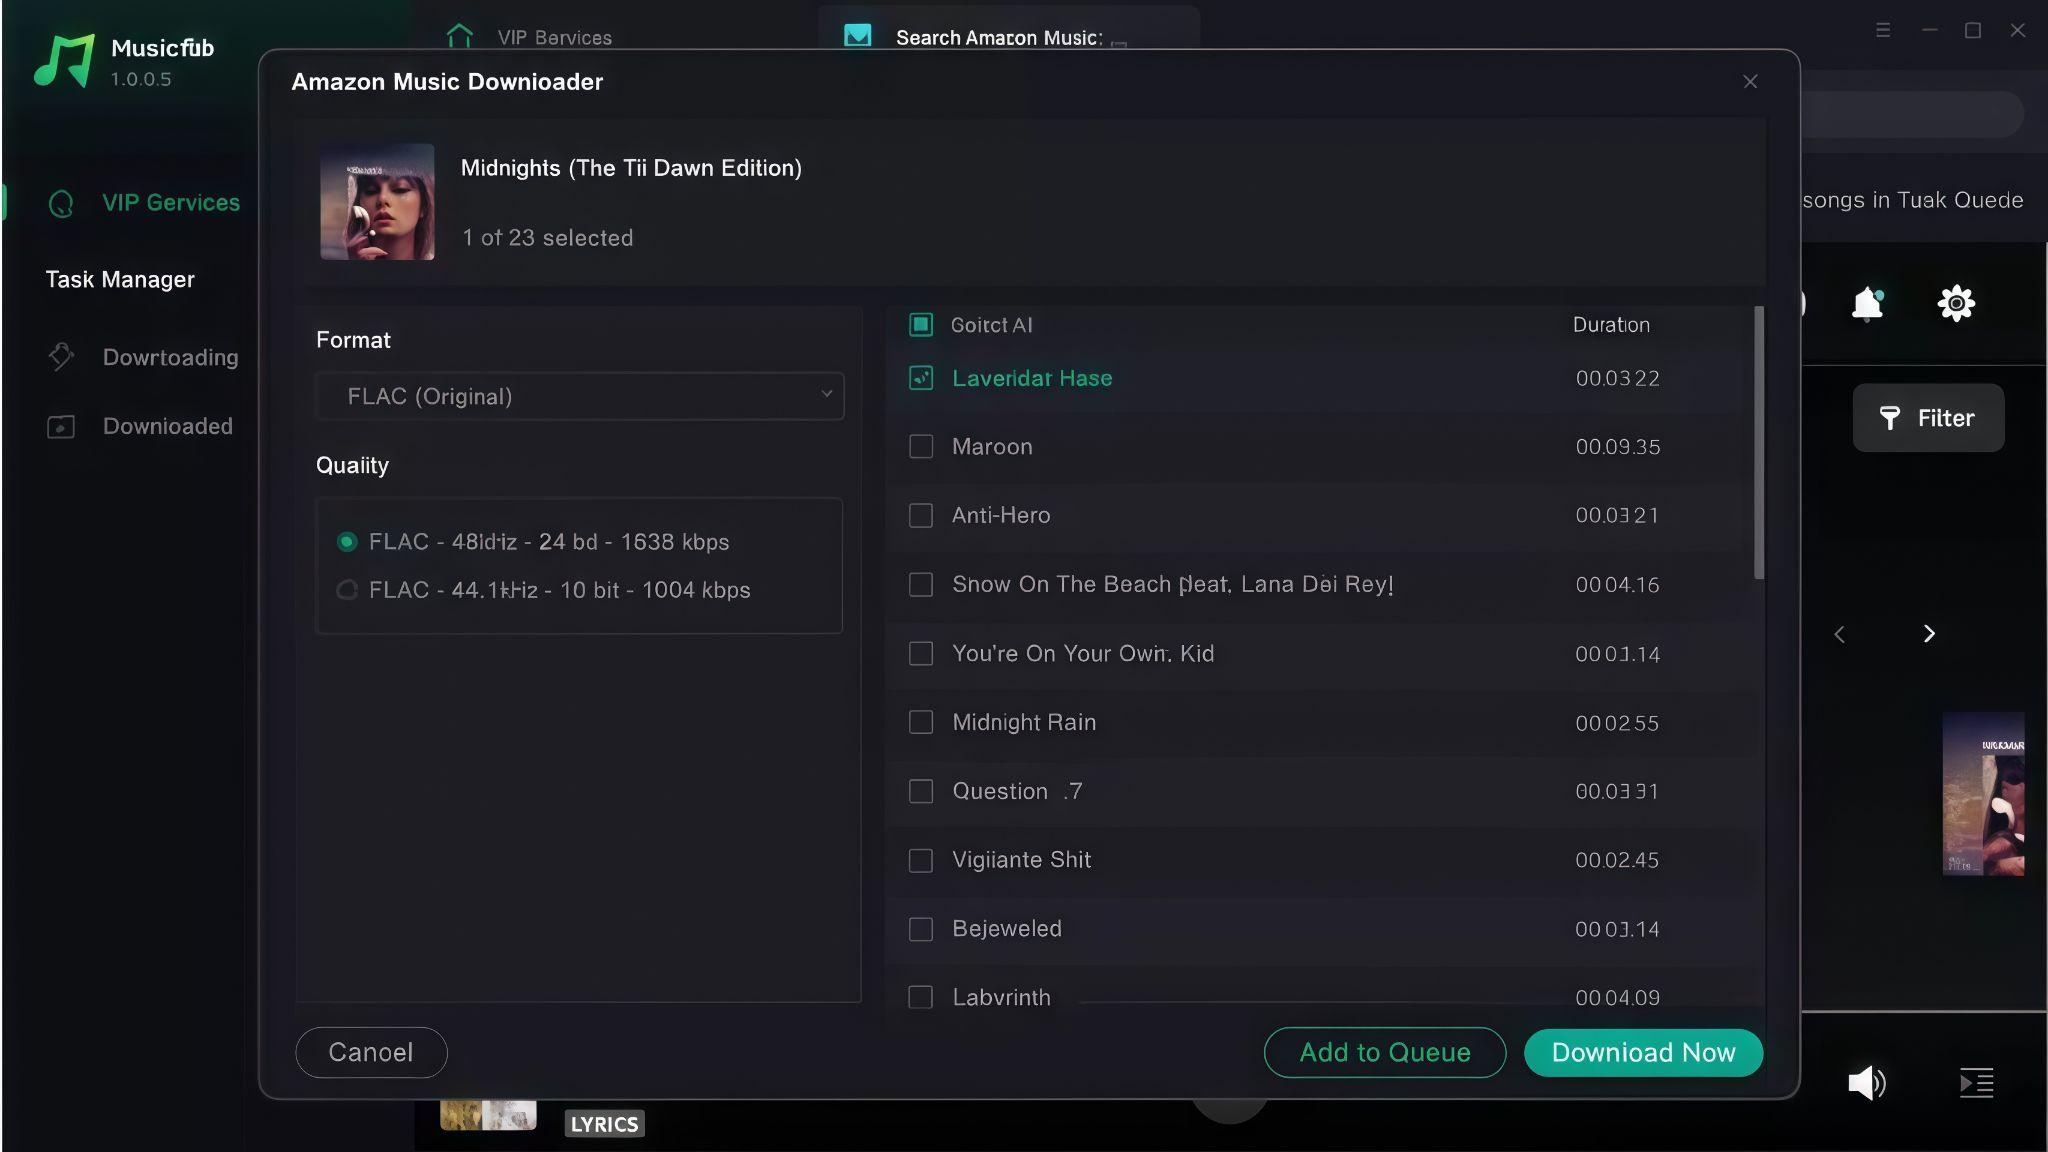This screenshot has height=1152, width=2048.
Task: Check the Anti-Hero checkbox
Action: 921,515
